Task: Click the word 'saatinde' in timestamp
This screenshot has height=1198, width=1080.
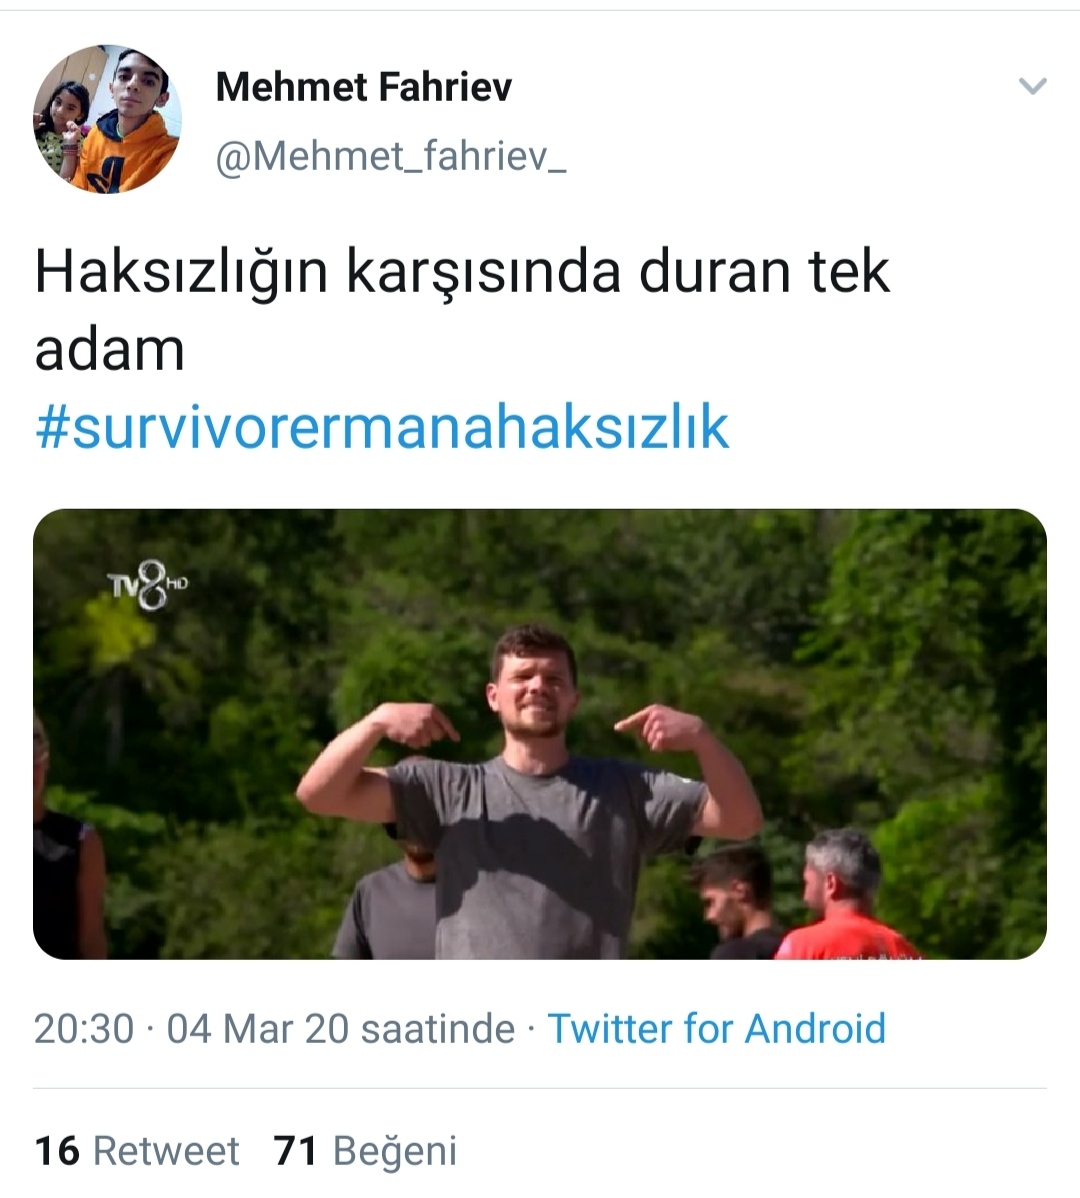Action: tap(438, 1028)
